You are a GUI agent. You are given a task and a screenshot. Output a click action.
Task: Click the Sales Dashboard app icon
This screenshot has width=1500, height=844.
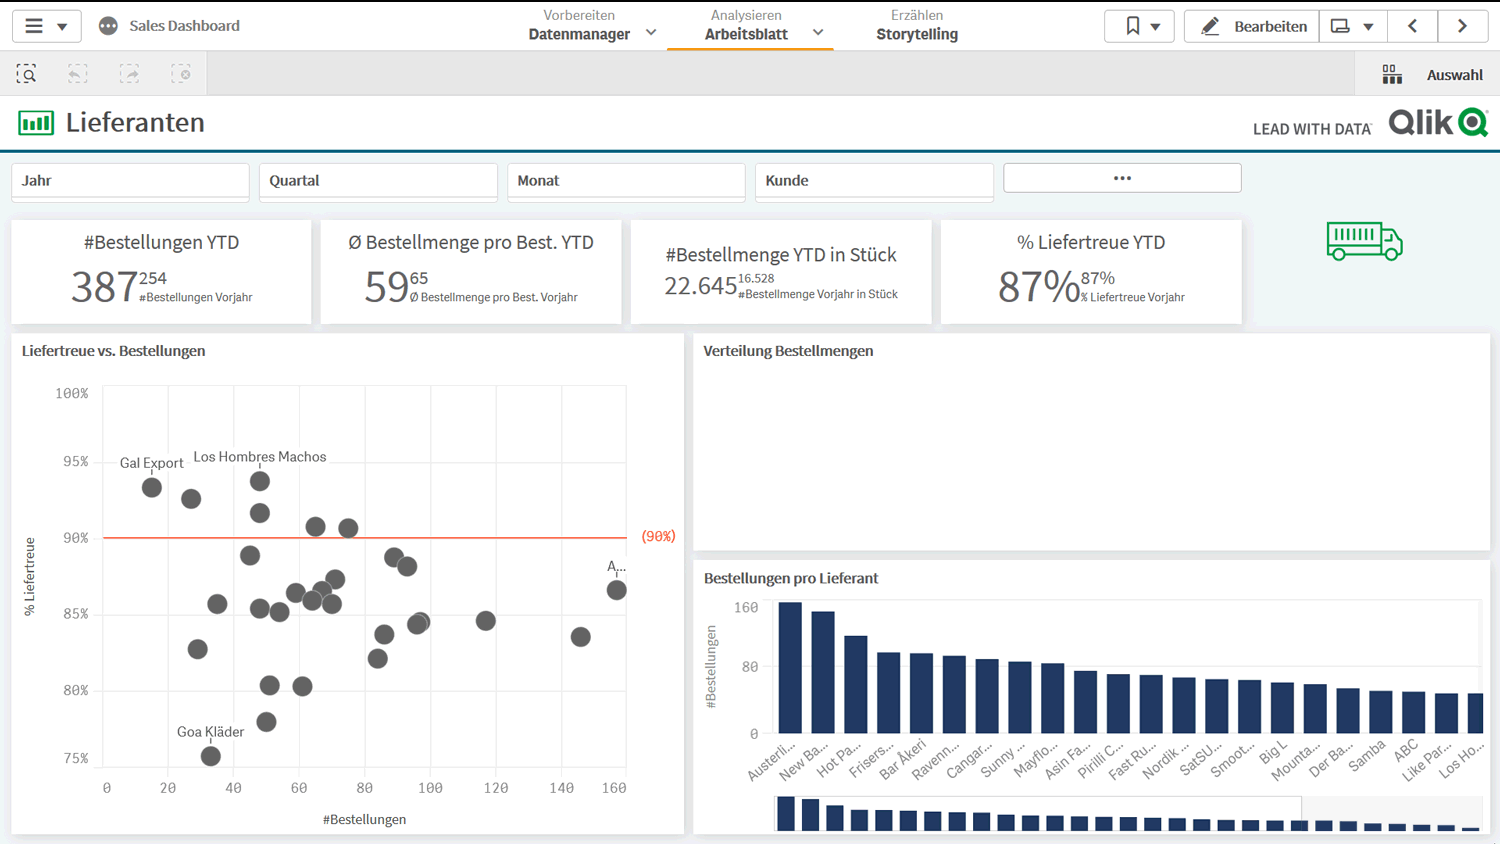coord(108,26)
